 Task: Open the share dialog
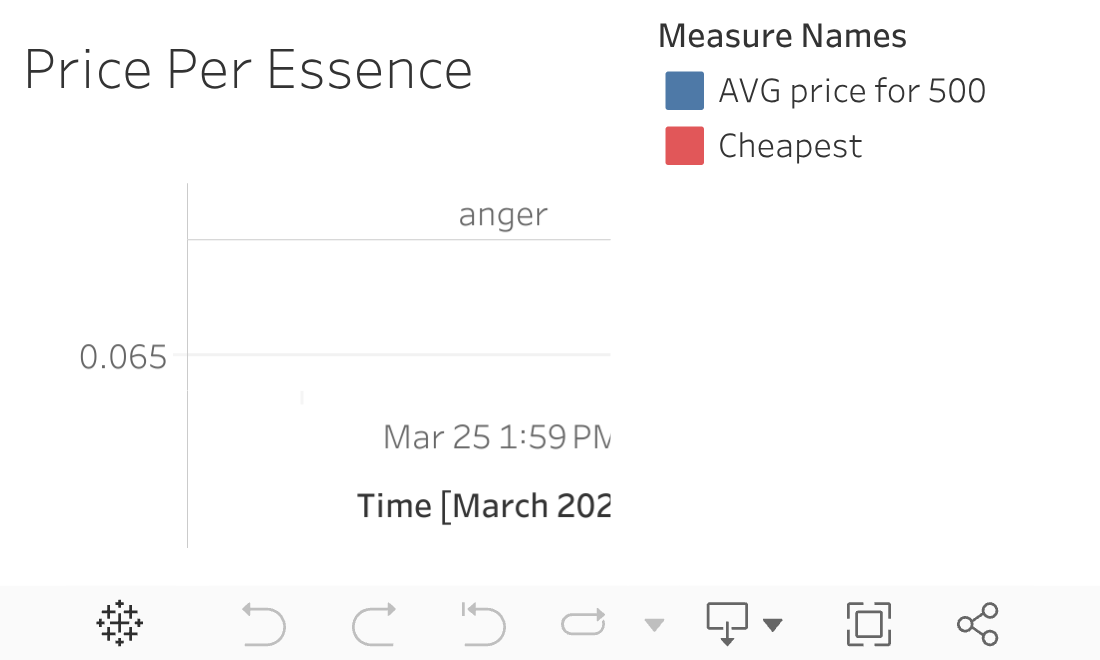pos(977,624)
